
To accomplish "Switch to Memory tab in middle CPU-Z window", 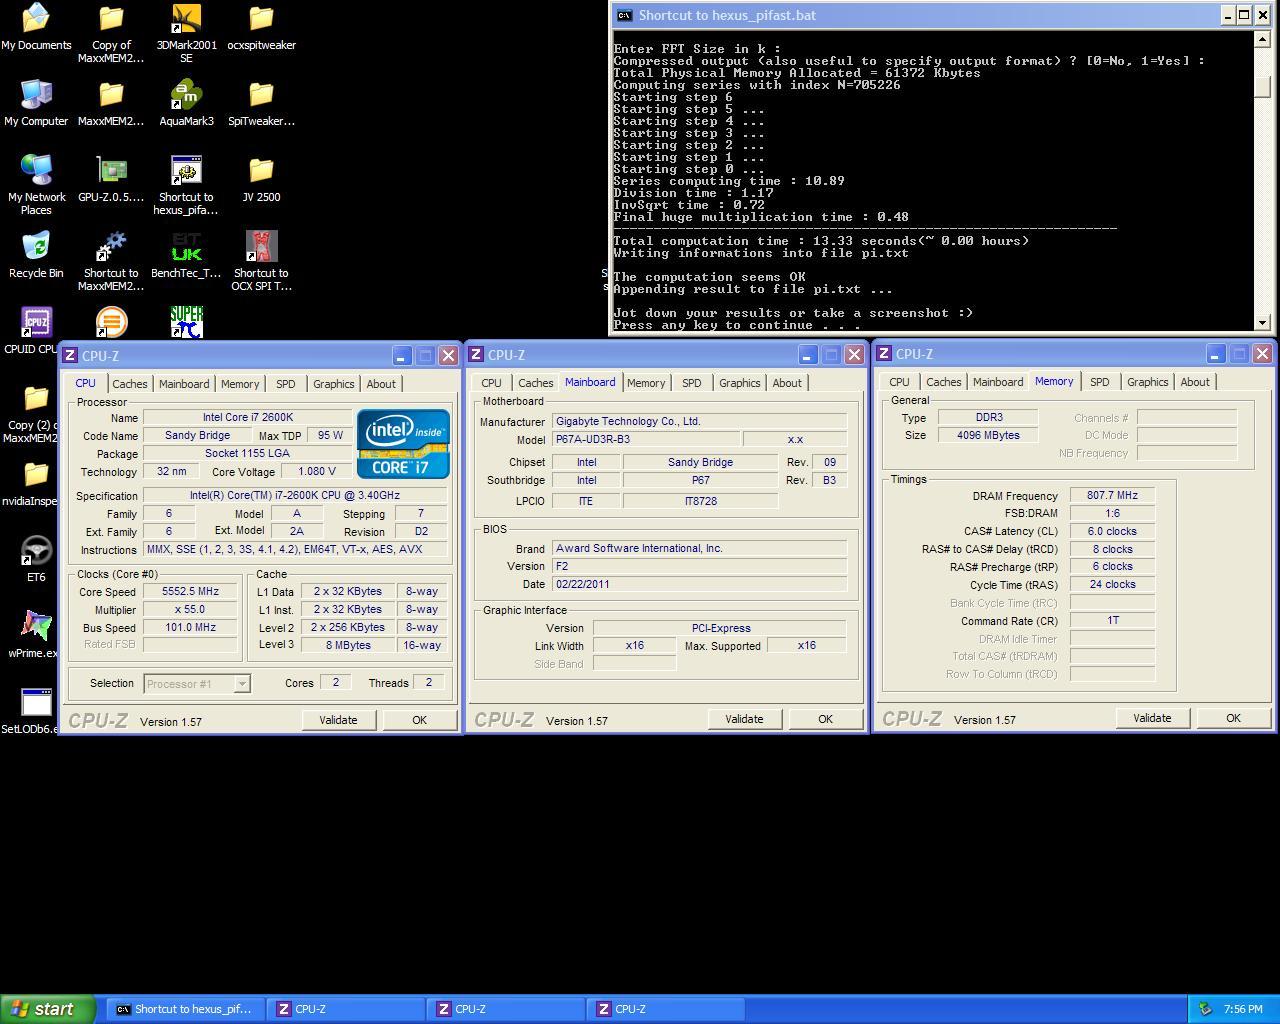I will (646, 383).
